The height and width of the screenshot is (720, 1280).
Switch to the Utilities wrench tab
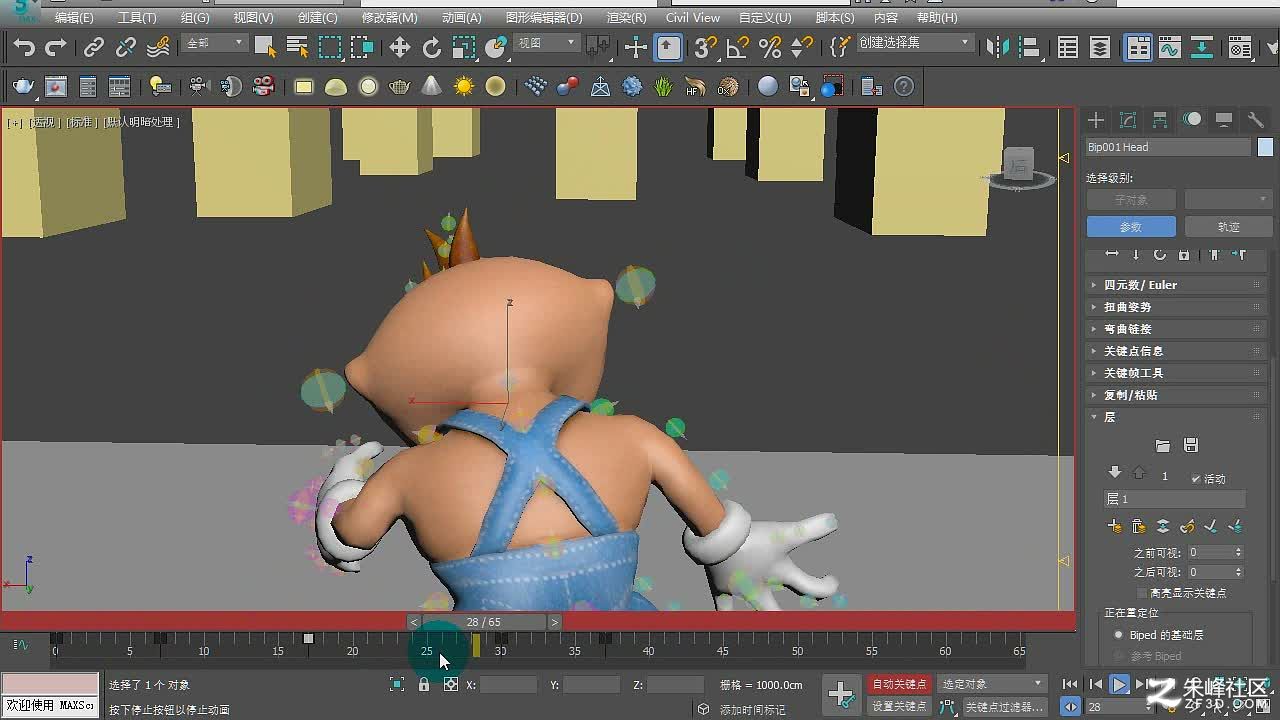1256,120
